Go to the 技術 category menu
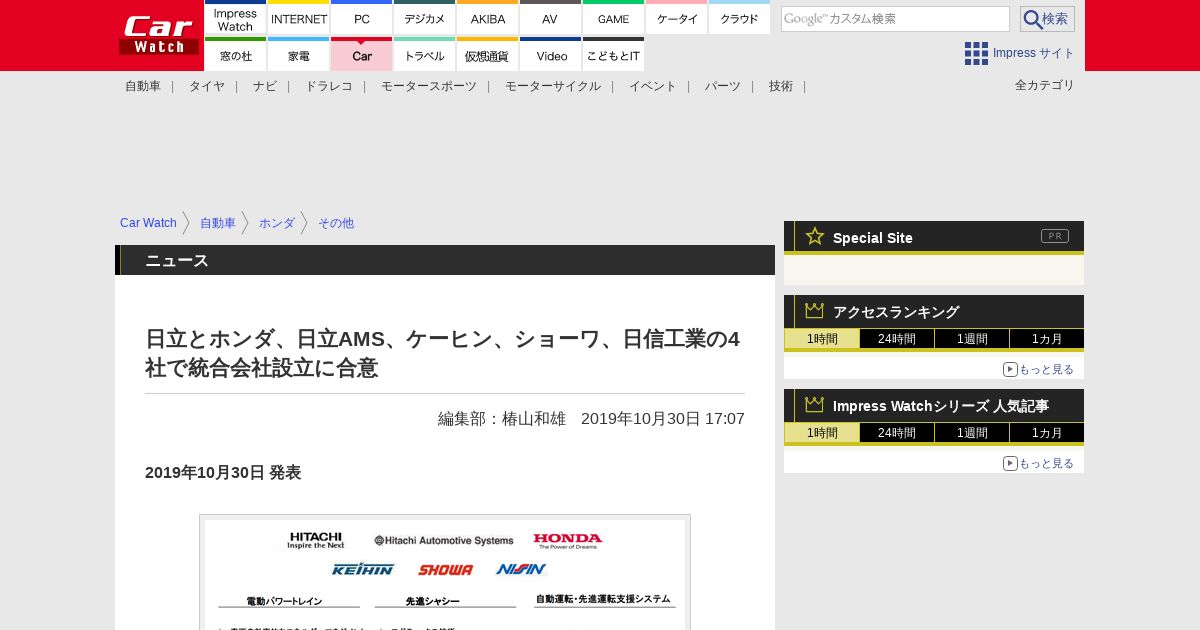This screenshot has height=630, width=1200. (781, 86)
